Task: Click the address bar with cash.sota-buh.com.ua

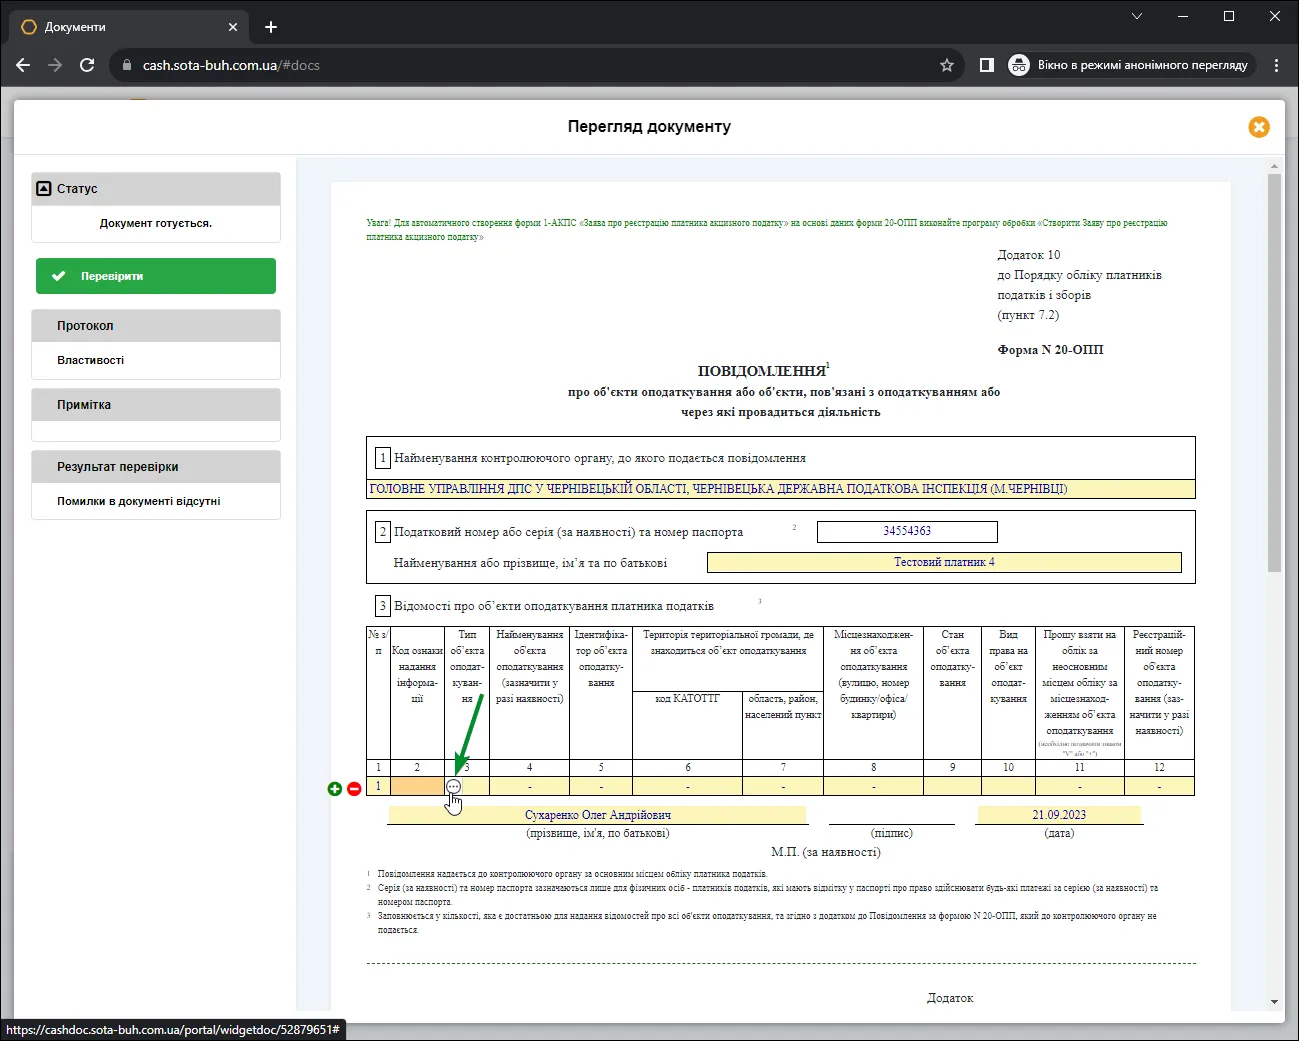Action: pyautogui.click(x=530, y=65)
